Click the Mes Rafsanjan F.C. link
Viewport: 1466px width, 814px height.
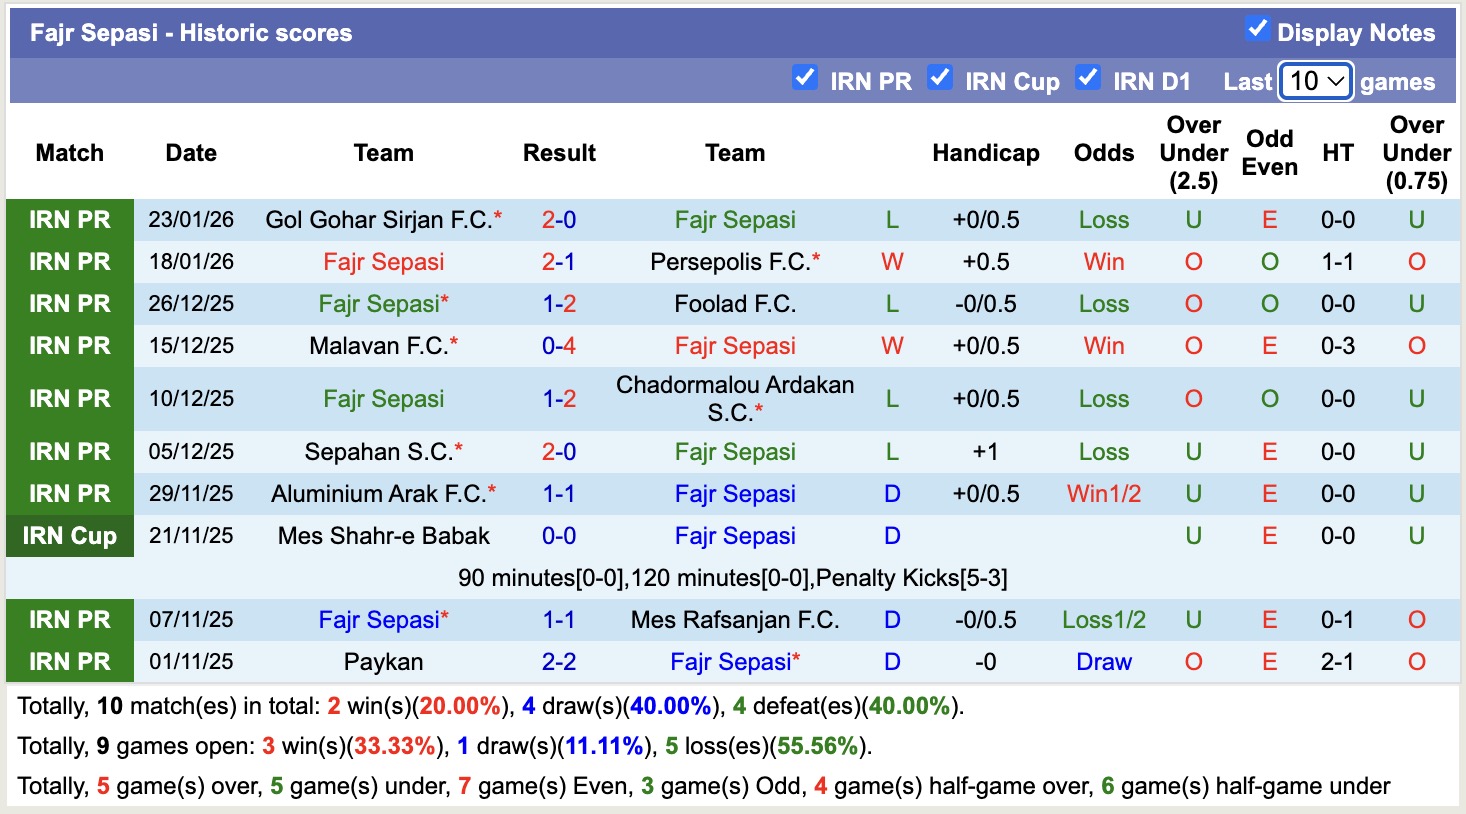735,620
